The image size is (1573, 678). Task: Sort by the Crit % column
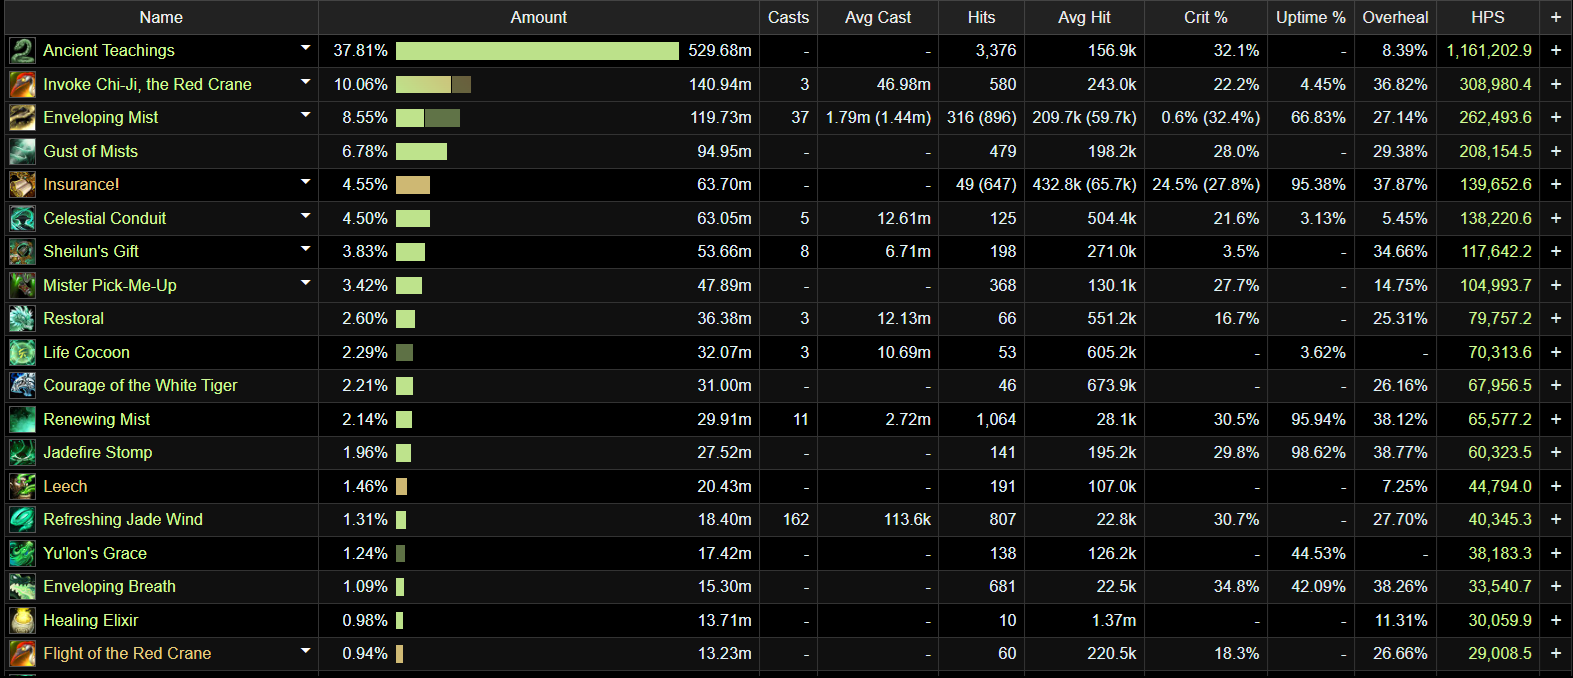pyautogui.click(x=1205, y=17)
